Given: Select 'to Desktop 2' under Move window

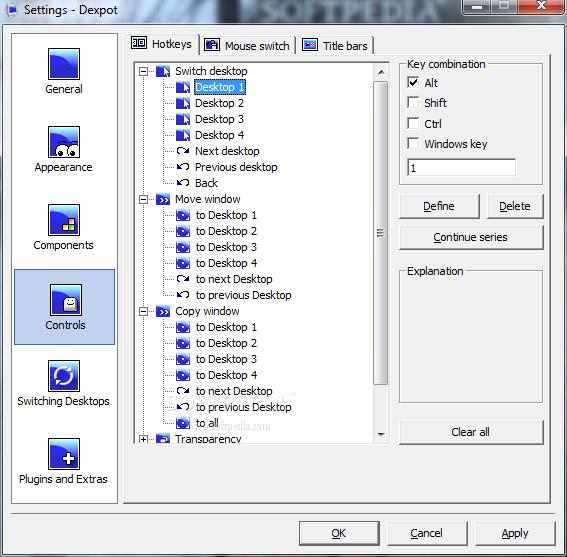Looking at the screenshot, I should 226,231.
